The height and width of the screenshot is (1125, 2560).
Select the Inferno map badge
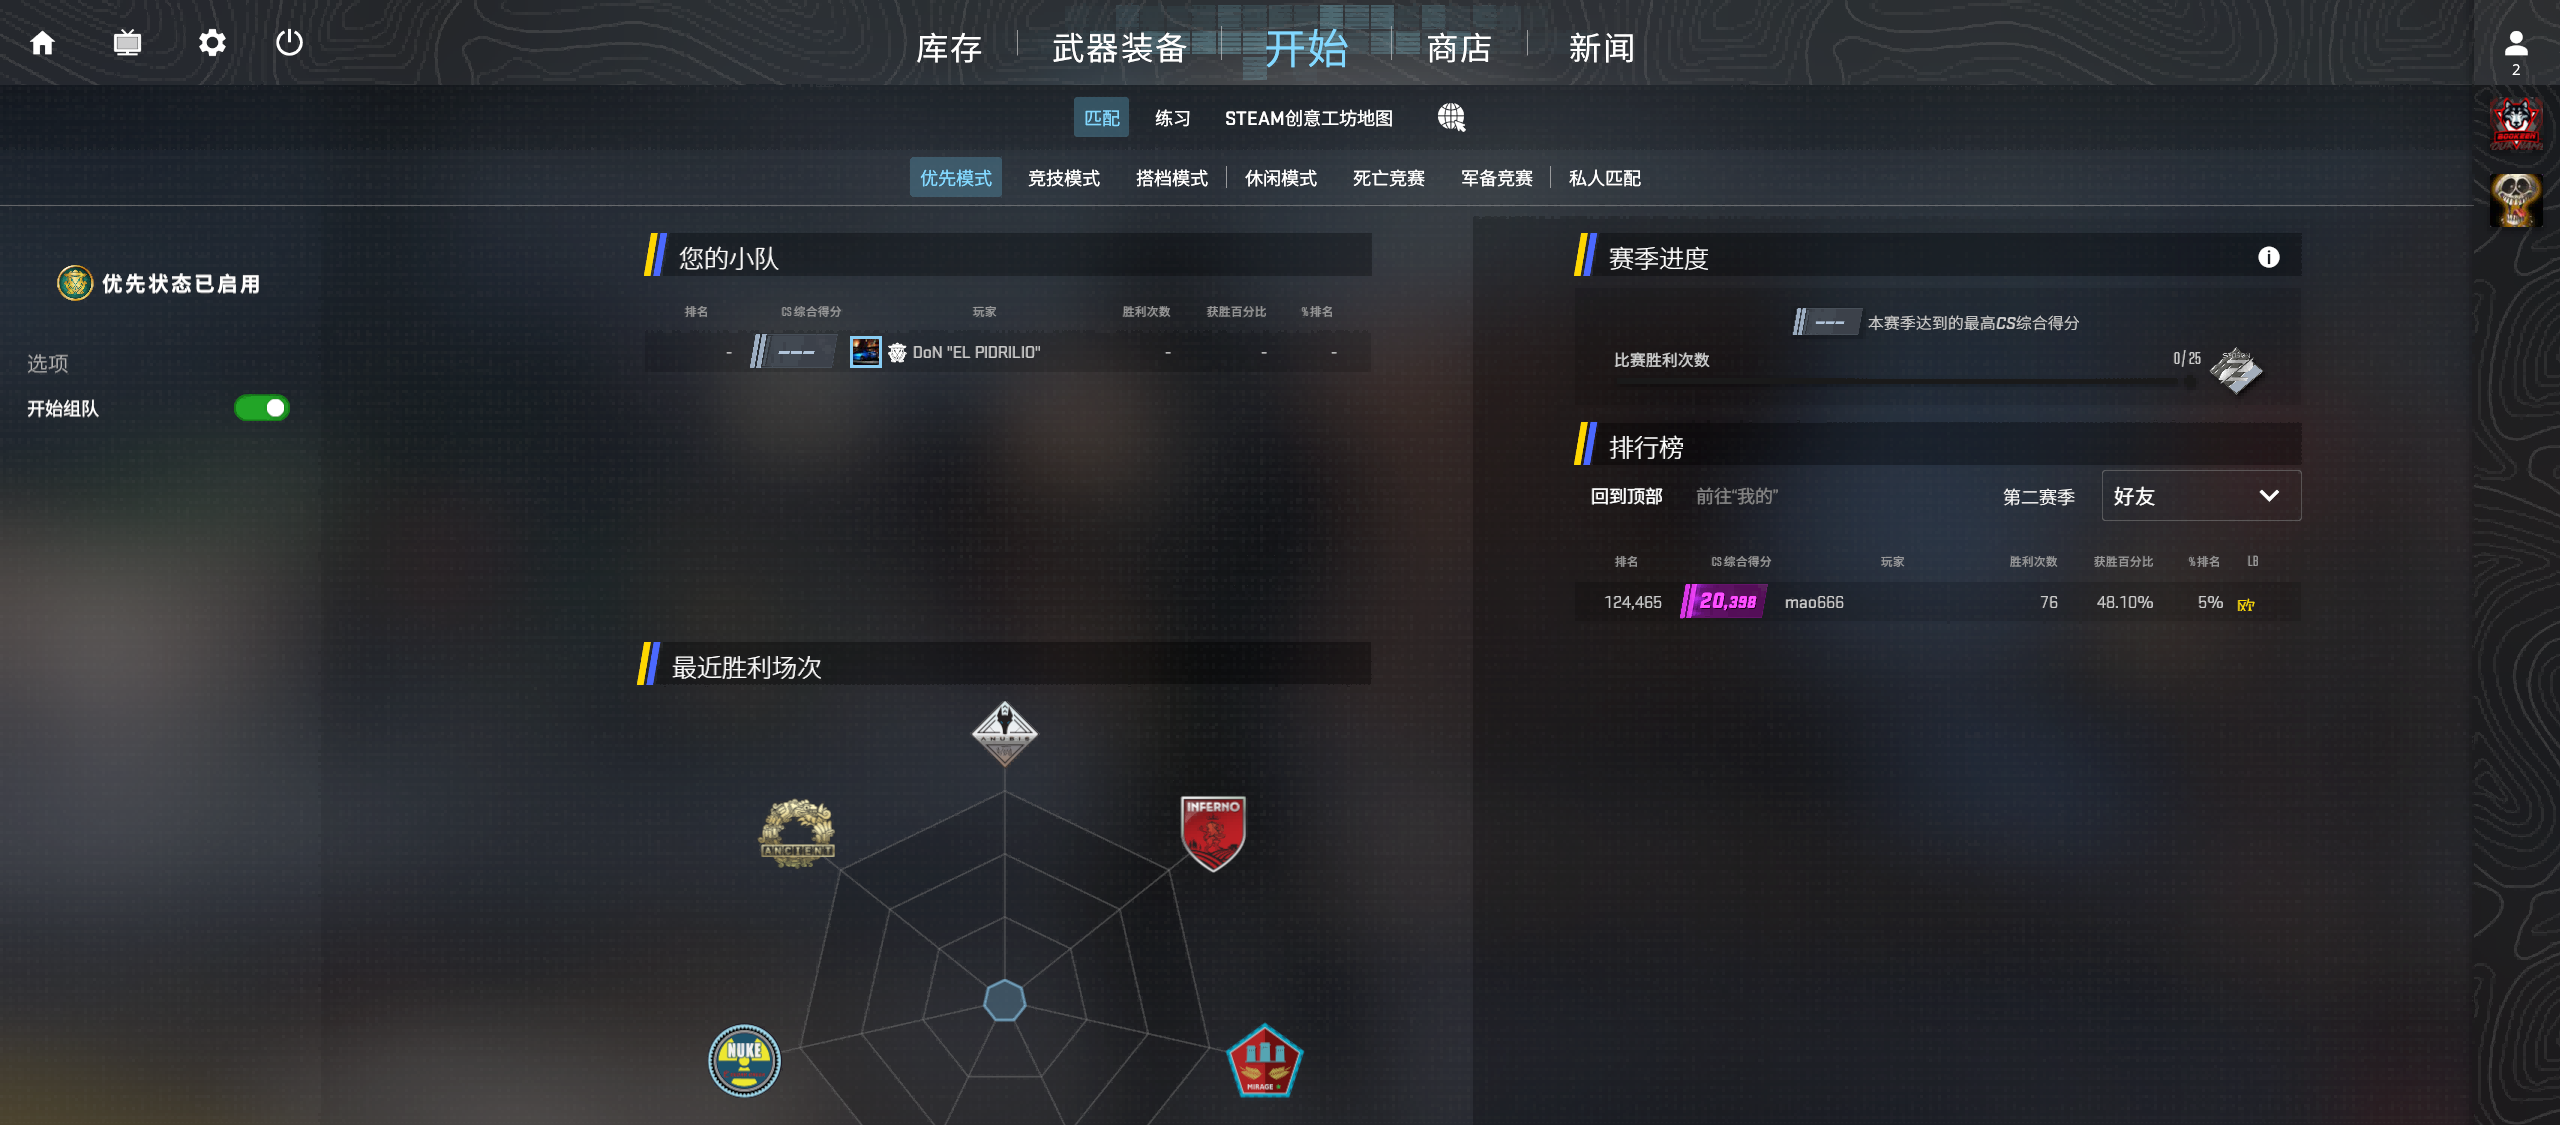[x=1212, y=833]
